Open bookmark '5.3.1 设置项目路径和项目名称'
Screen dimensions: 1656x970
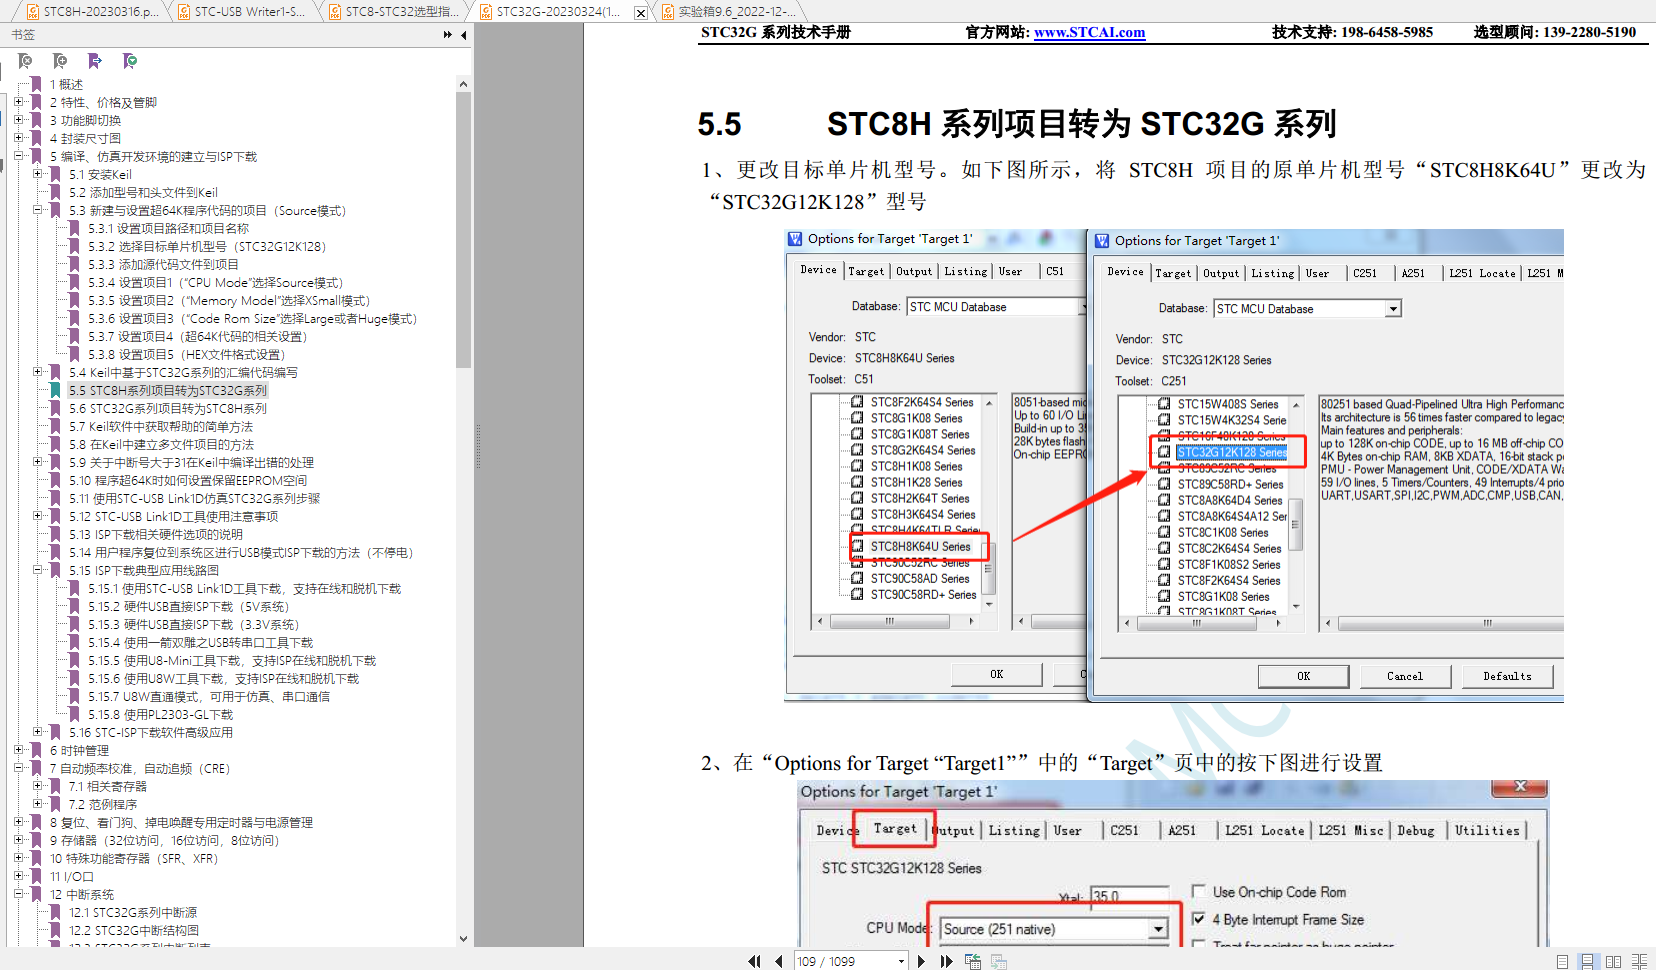click(x=168, y=229)
